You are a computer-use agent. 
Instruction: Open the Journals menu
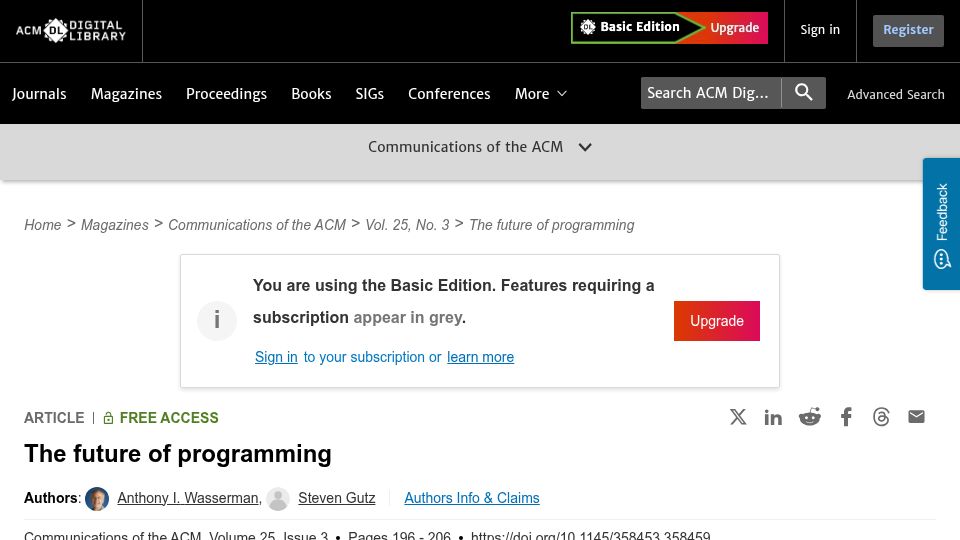[39, 94]
